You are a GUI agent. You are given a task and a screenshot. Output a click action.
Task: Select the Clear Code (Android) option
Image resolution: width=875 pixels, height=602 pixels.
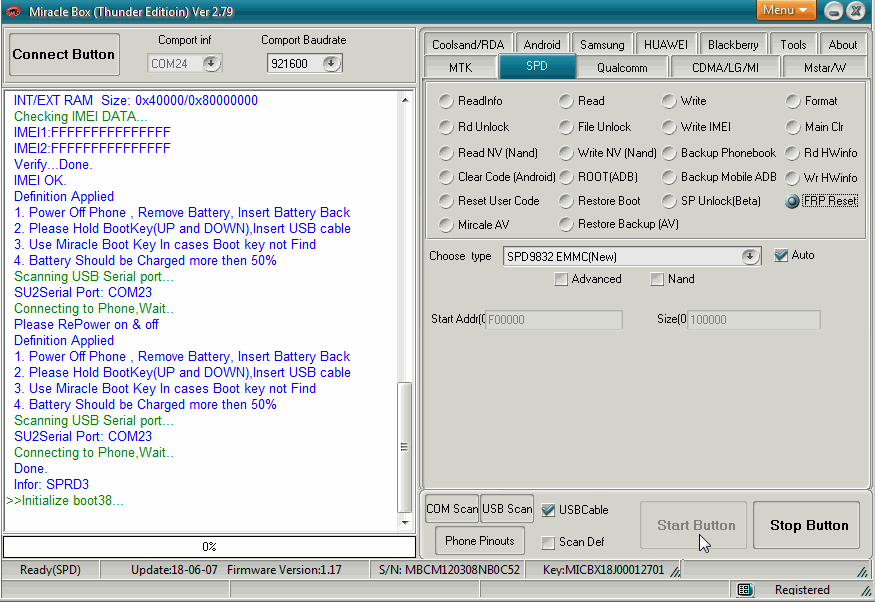(445, 177)
